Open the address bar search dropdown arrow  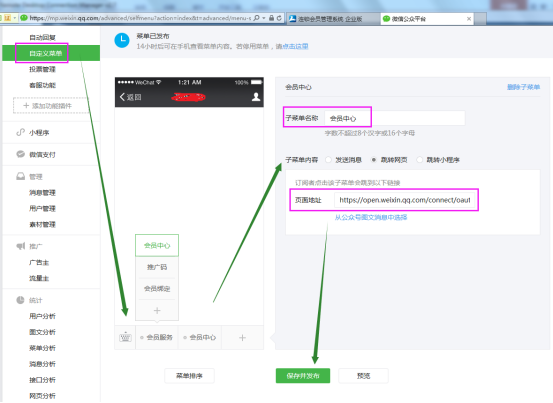(264, 18)
